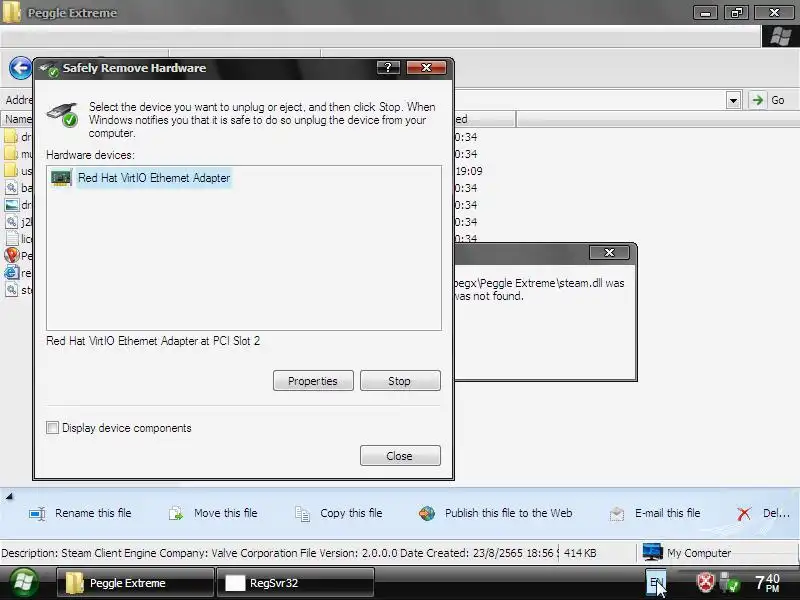Rename this file task link

point(93,513)
